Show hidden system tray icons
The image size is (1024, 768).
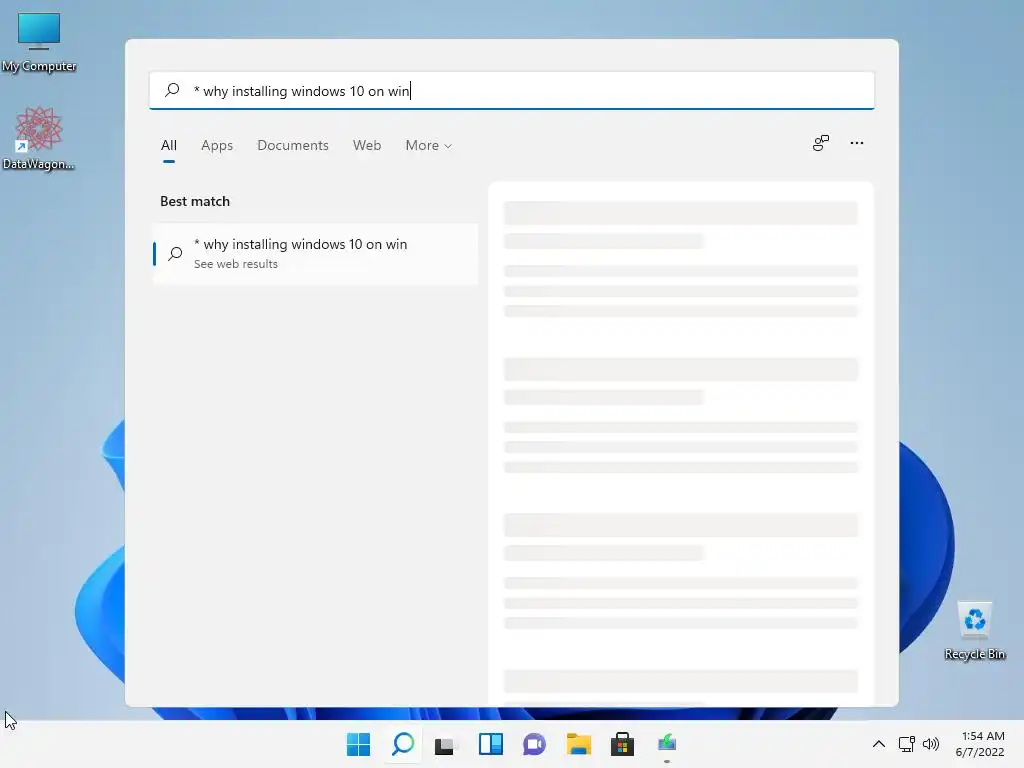click(879, 744)
